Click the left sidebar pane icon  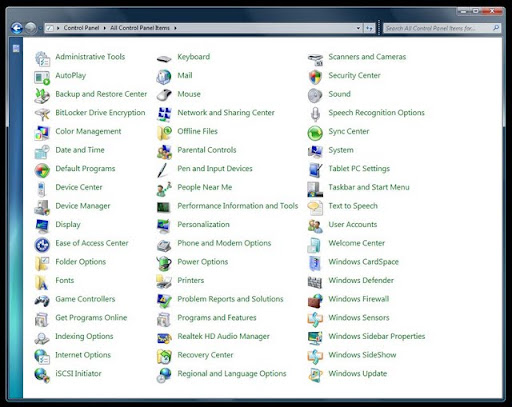pyautogui.click(x=16, y=49)
